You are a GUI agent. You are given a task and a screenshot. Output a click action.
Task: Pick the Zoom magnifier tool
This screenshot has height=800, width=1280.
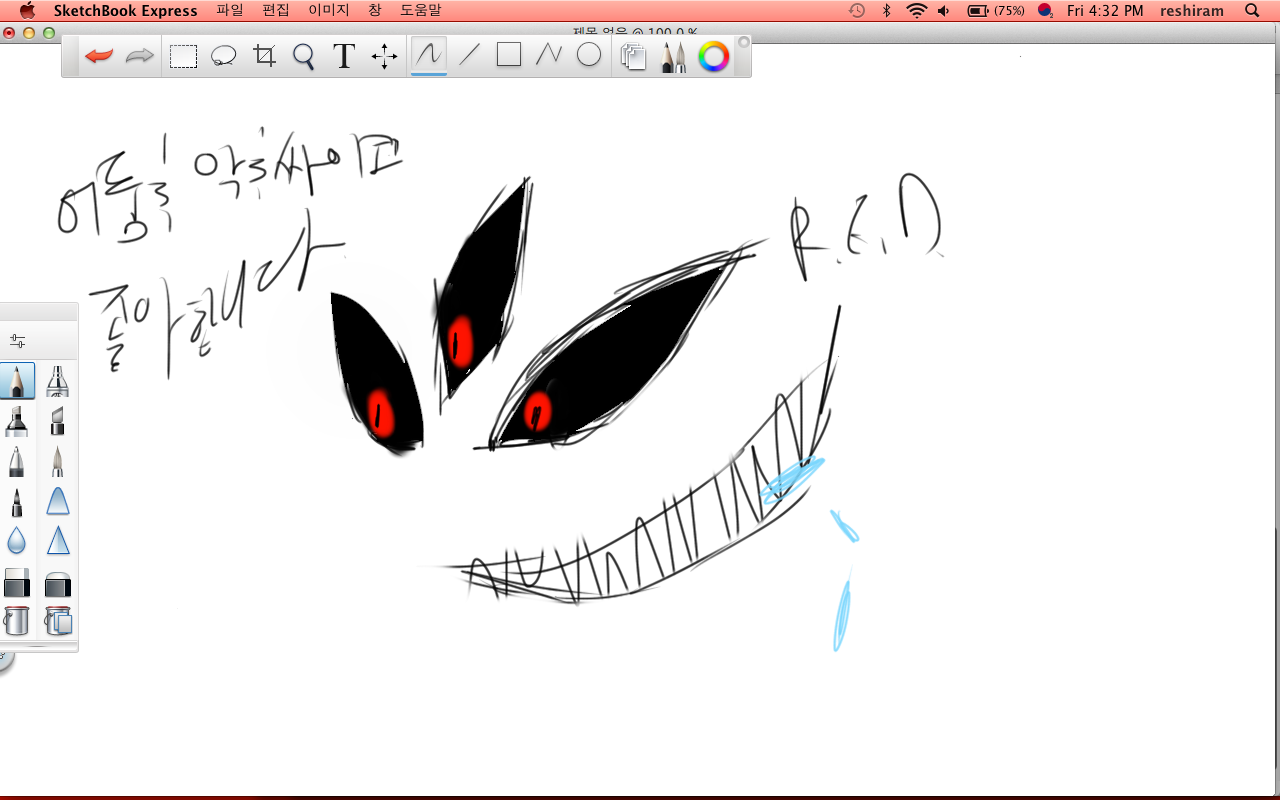click(304, 56)
